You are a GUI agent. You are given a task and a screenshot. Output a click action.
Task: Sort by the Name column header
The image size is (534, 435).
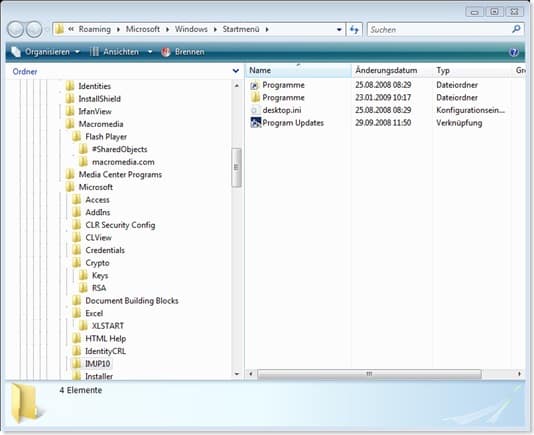click(299, 71)
